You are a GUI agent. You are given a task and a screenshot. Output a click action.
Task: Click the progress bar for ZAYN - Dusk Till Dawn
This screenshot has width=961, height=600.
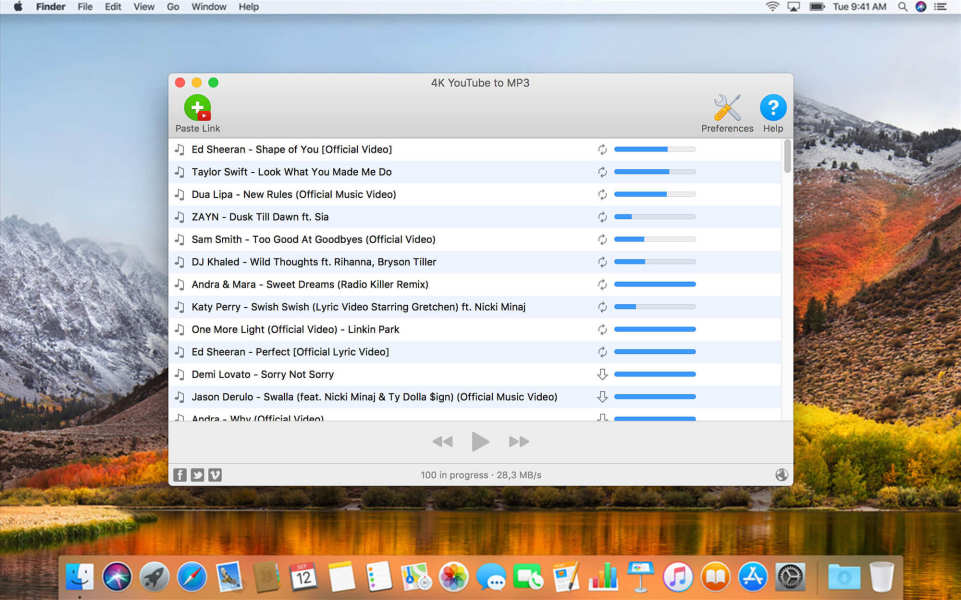coord(655,217)
